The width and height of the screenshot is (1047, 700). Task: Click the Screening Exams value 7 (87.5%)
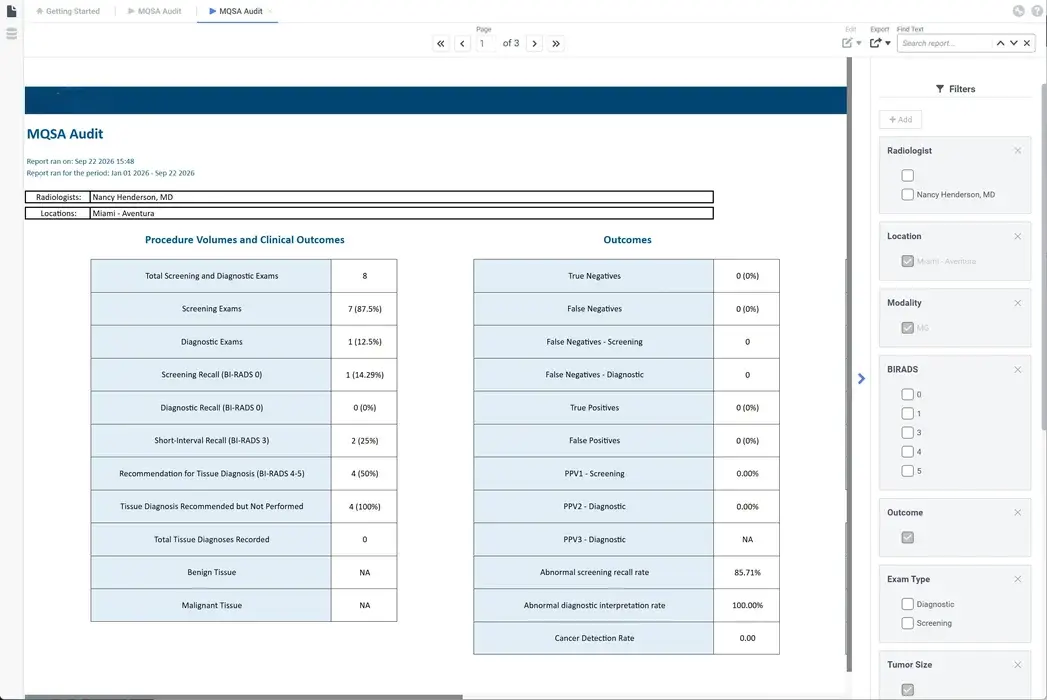point(365,309)
